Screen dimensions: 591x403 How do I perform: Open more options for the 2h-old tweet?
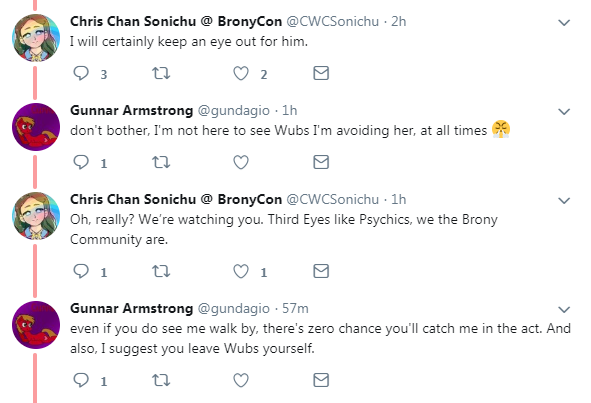pyautogui.click(x=564, y=23)
